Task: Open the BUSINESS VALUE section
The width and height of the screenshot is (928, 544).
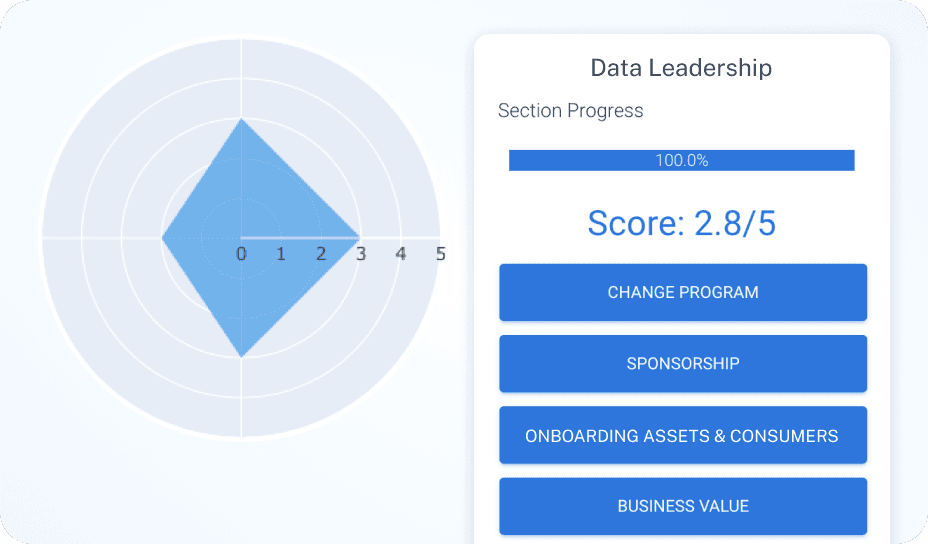Action: [x=683, y=506]
